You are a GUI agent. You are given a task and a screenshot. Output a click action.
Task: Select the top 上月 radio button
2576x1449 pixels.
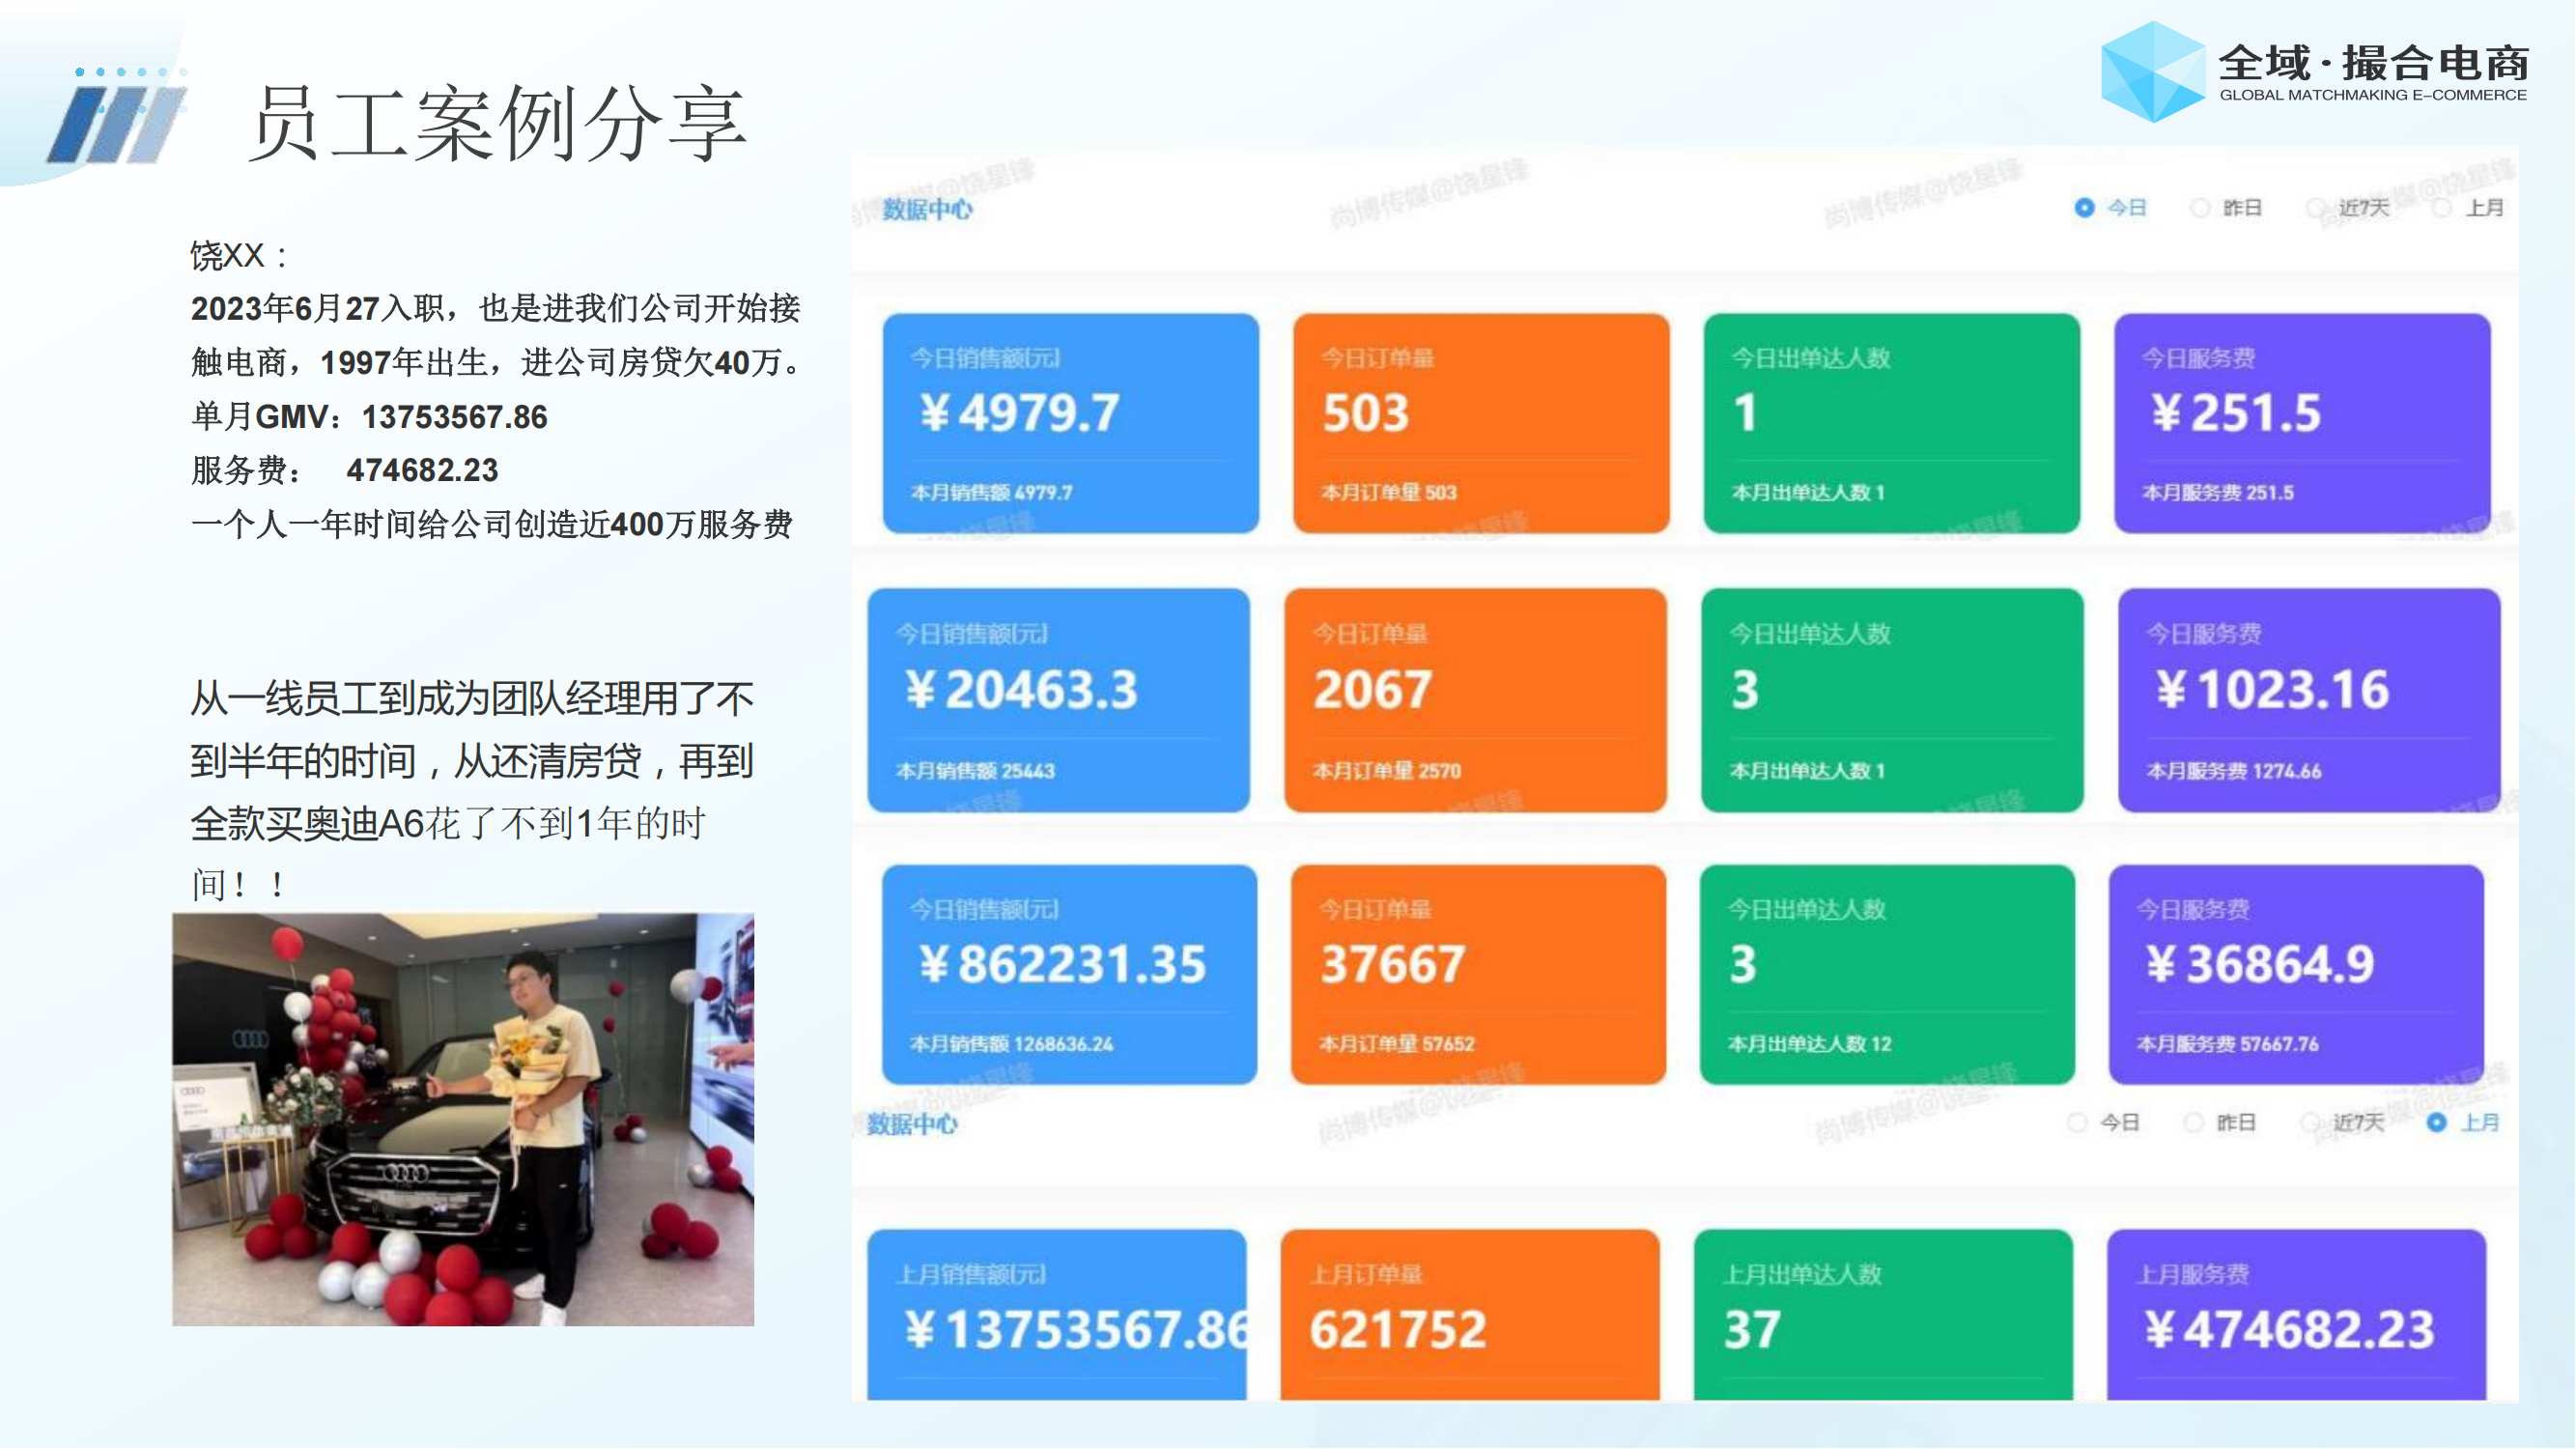(x=2442, y=208)
